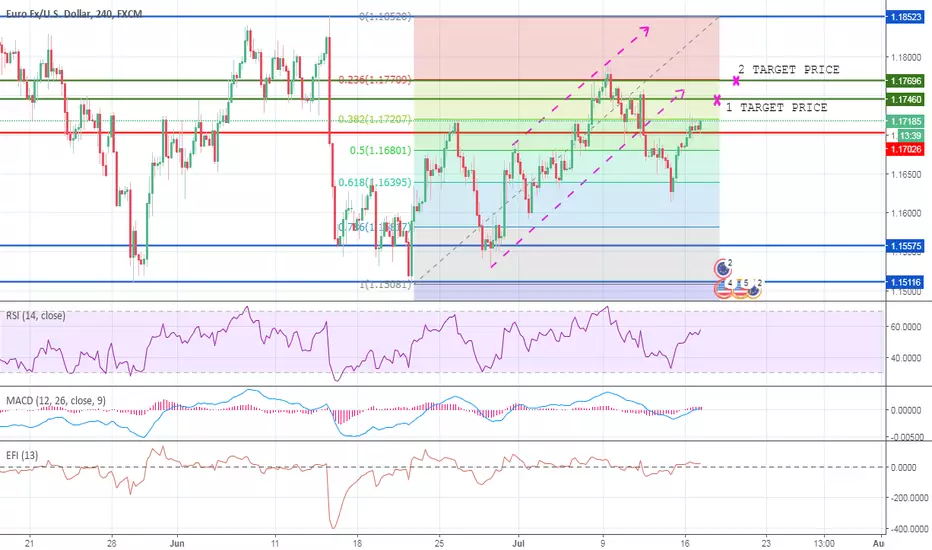Click the 1.17185 current price label

point(906,121)
